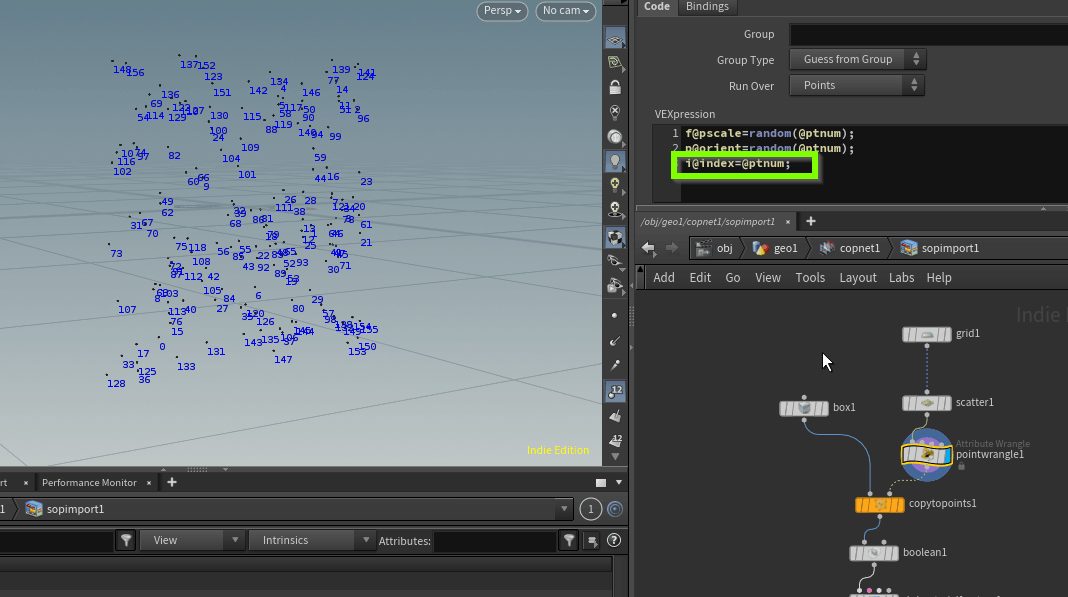The height and width of the screenshot is (597, 1068).
Task: Click the normal lighting bulb icon
Action: (615, 162)
